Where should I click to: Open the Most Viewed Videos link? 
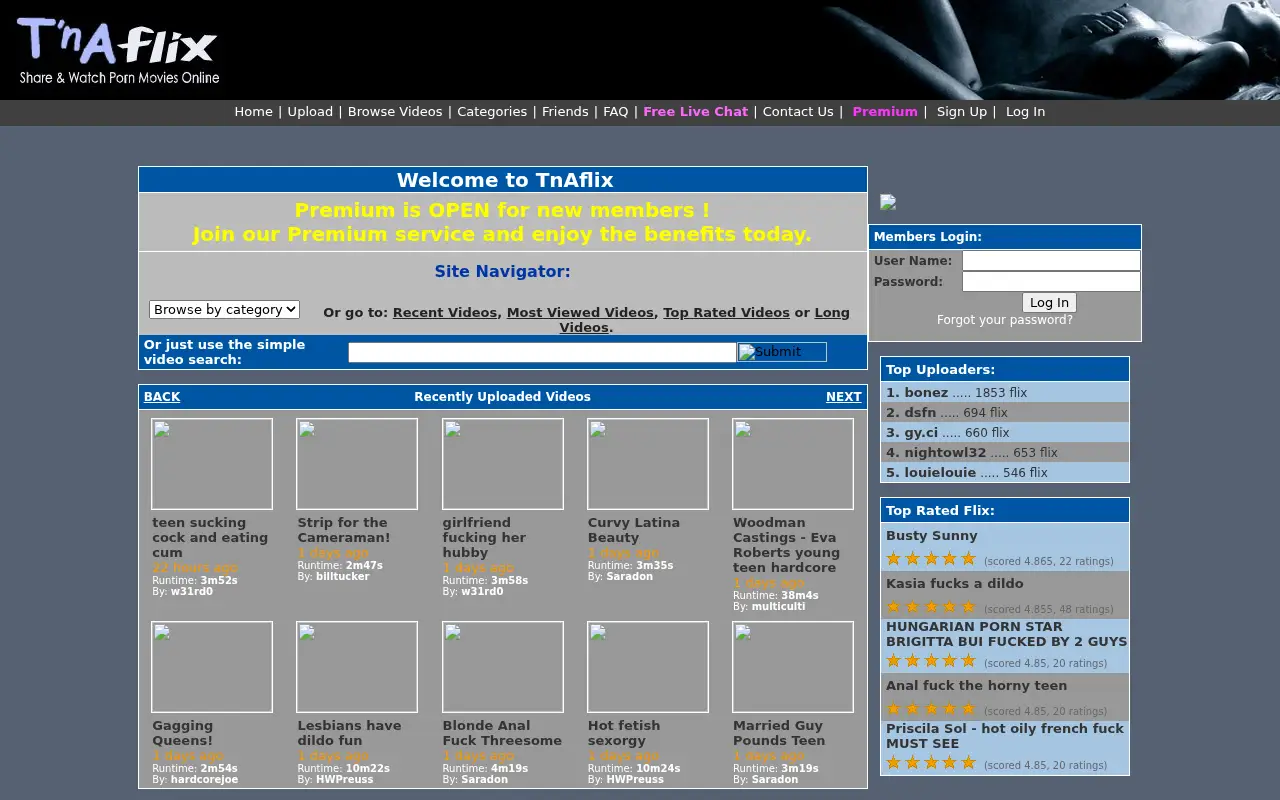[580, 313]
